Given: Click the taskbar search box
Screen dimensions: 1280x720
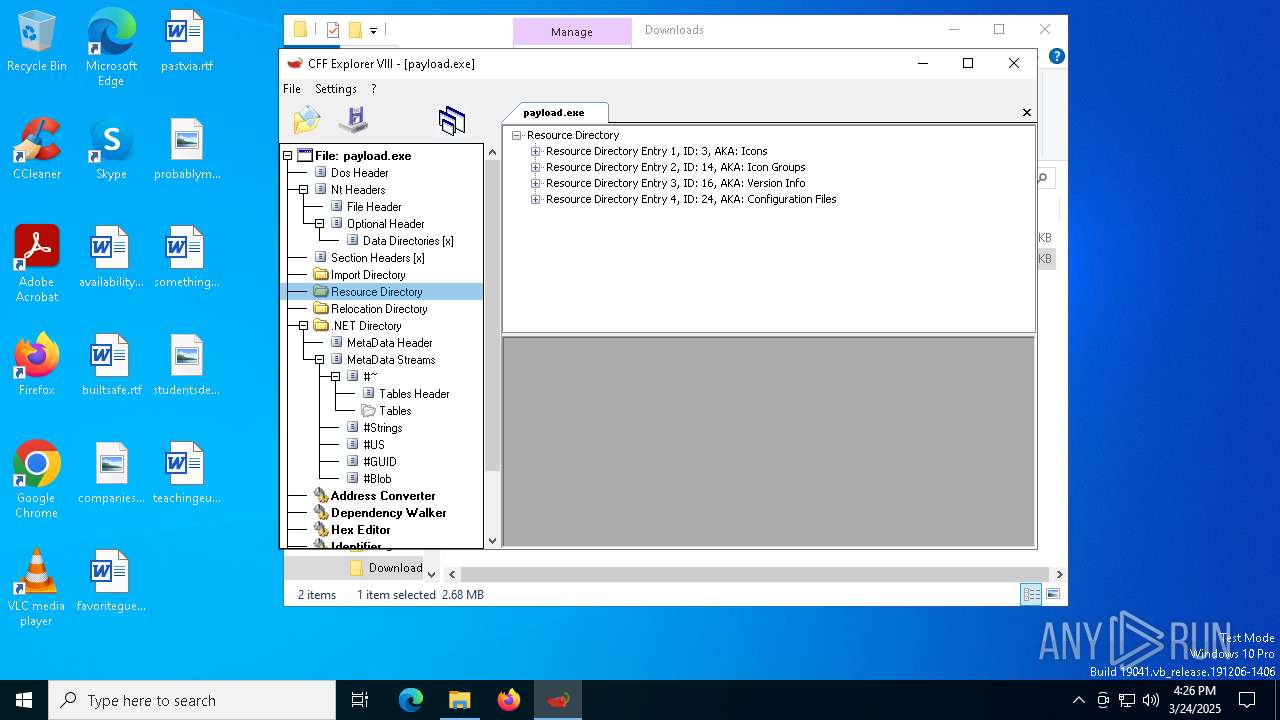Looking at the screenshot, I should 192,700.
